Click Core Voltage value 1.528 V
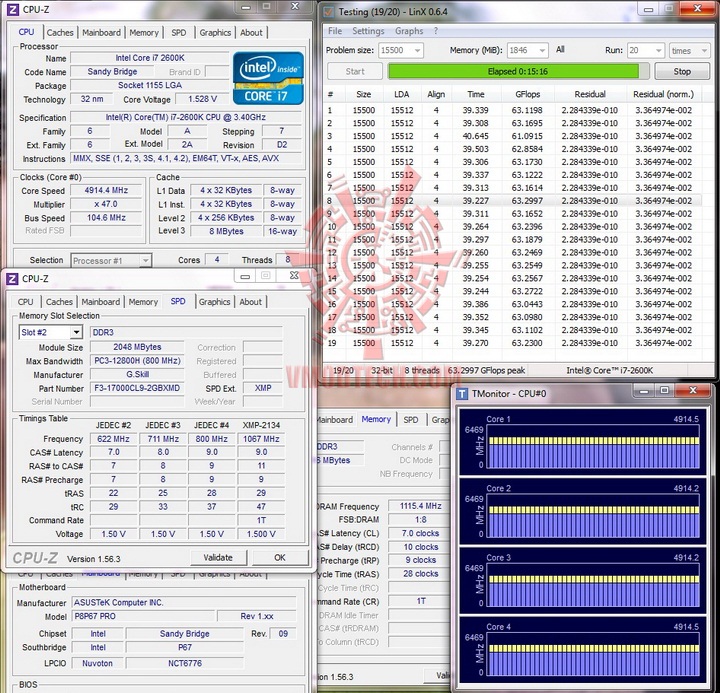Screen dimensions: 720x693 (202, 99)
